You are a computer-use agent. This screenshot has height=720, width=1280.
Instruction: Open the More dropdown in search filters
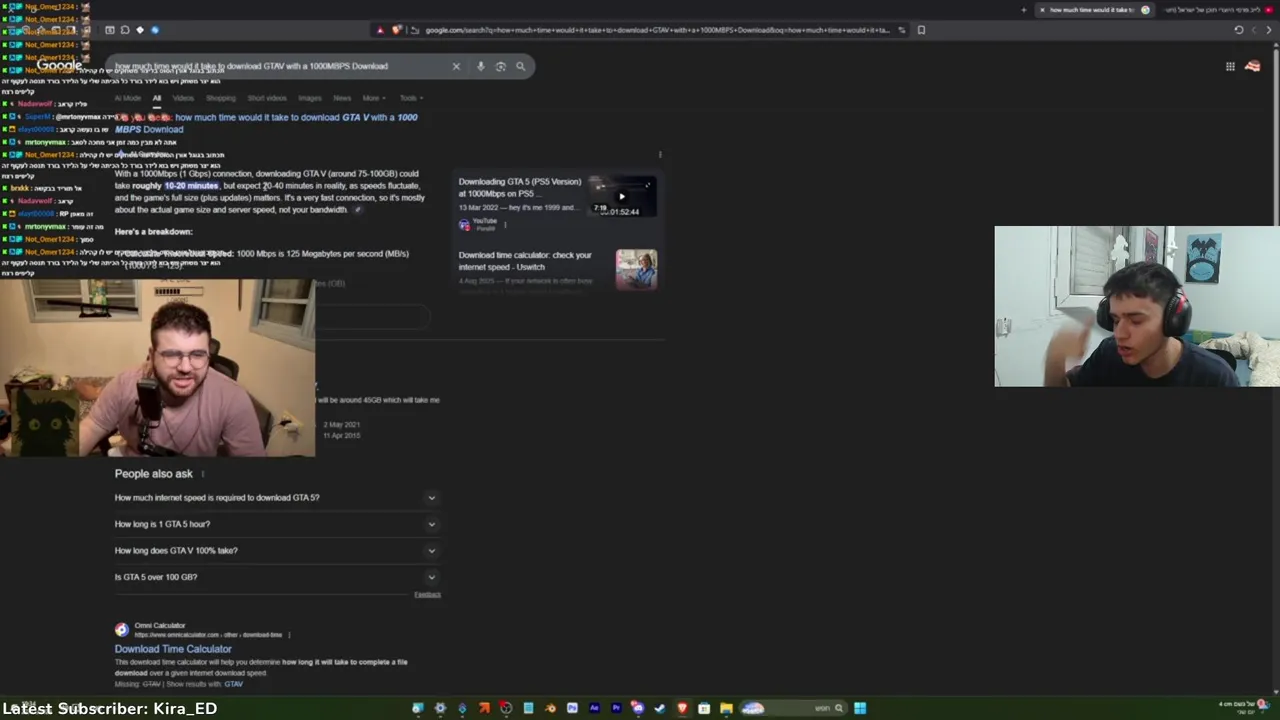pos(373,98)
